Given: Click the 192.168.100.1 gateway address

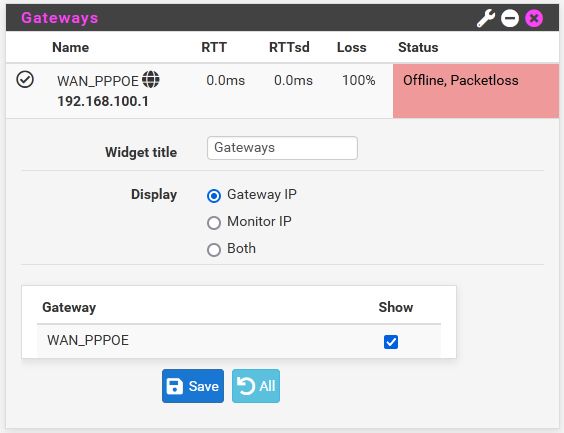Looking at the screenshot, I should tap(103, 101).
